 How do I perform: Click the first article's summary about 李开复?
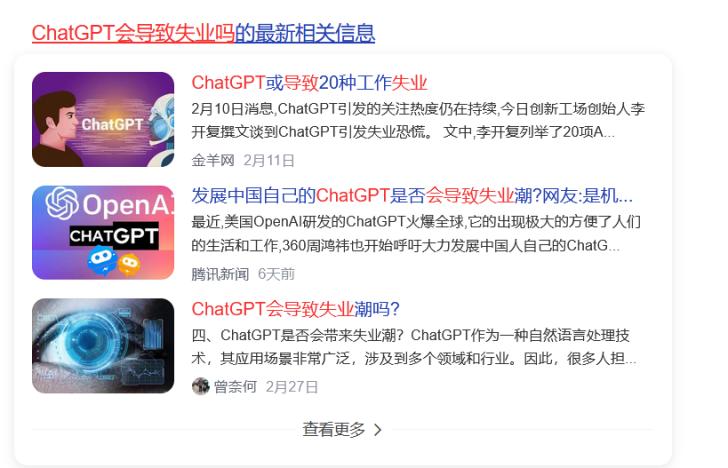pyautogui.click(x=418, y=121)
